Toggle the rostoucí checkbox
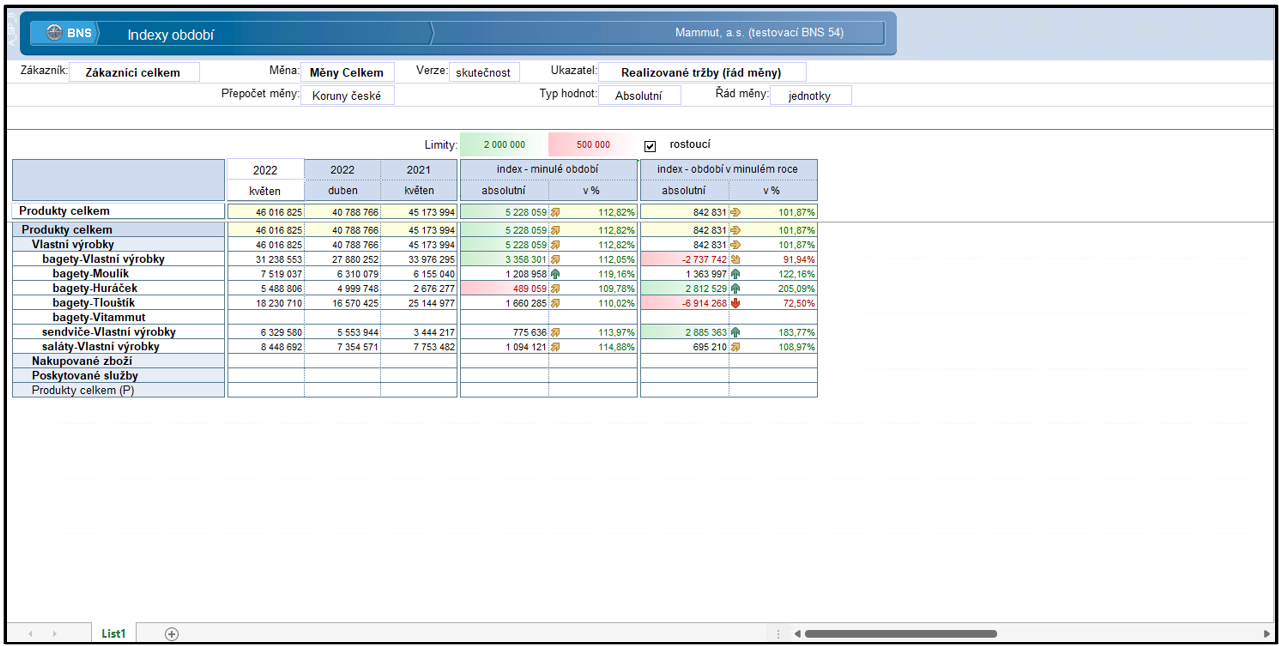The image size is (1279, 646). coord(650,146)
